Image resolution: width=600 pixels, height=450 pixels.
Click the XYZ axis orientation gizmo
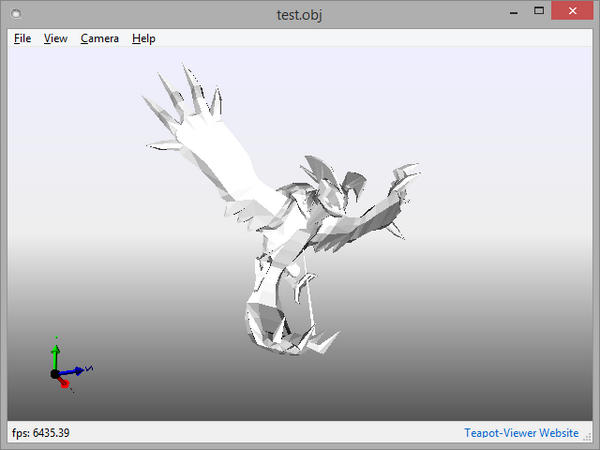tap(71, 364)
